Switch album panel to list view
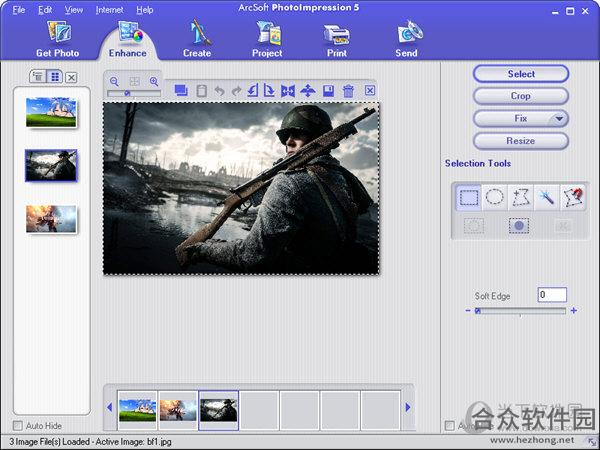 click(38, 77)
